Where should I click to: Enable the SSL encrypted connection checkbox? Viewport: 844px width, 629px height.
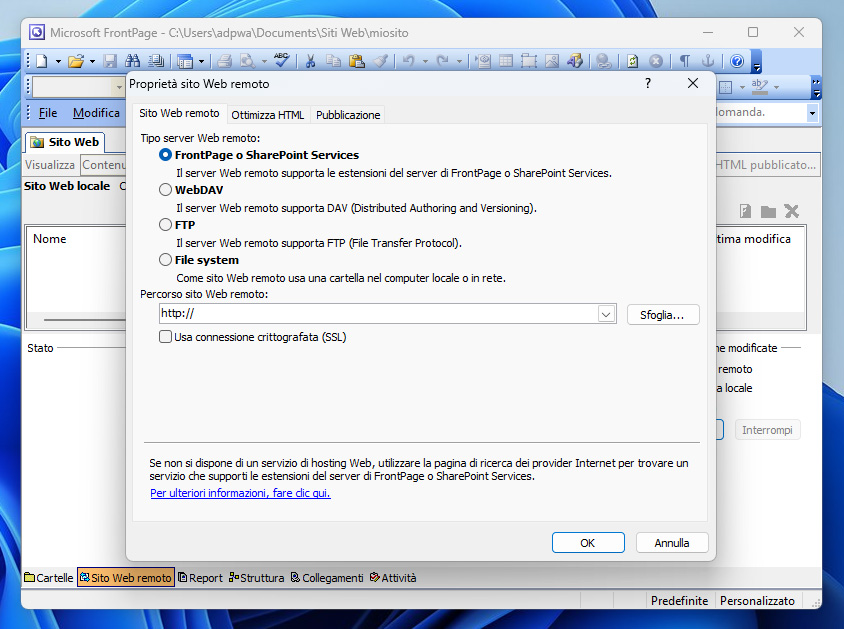tap(166, 337)
